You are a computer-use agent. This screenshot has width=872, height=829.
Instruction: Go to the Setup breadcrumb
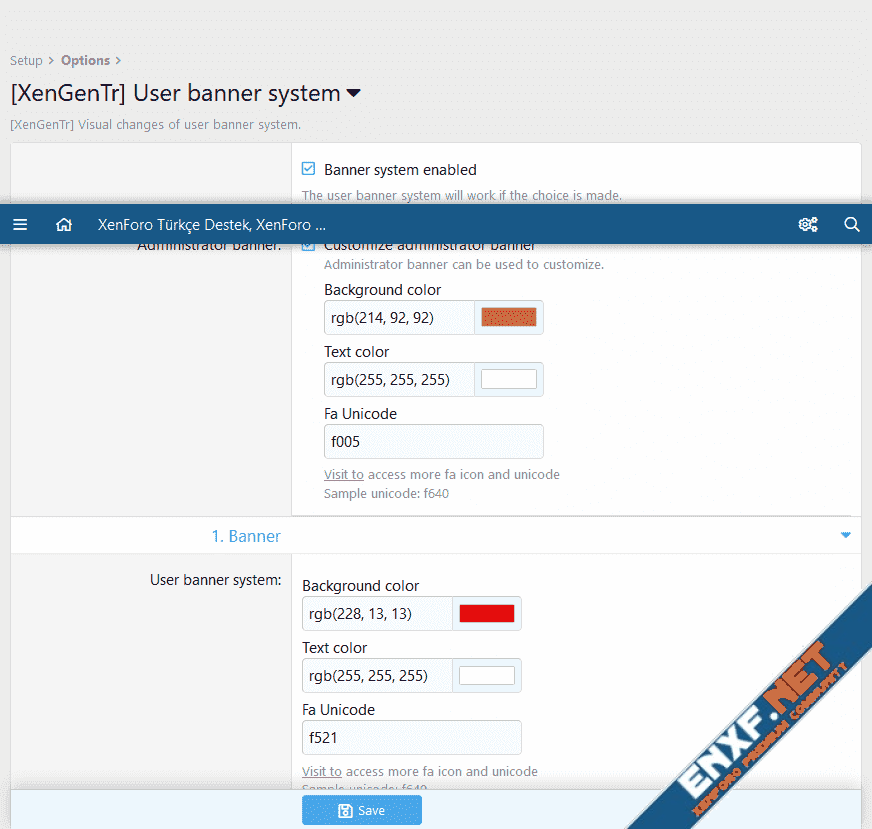click(x=26, y=61)
